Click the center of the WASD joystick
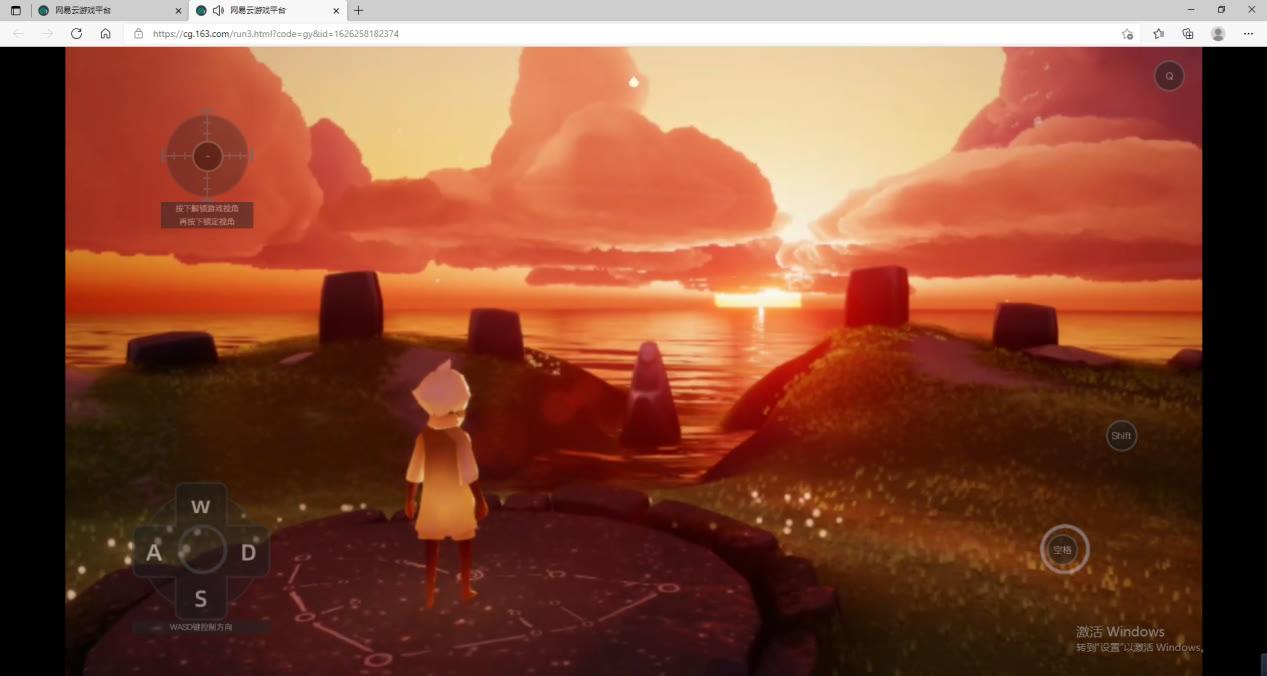 click(x=202, y=550)
